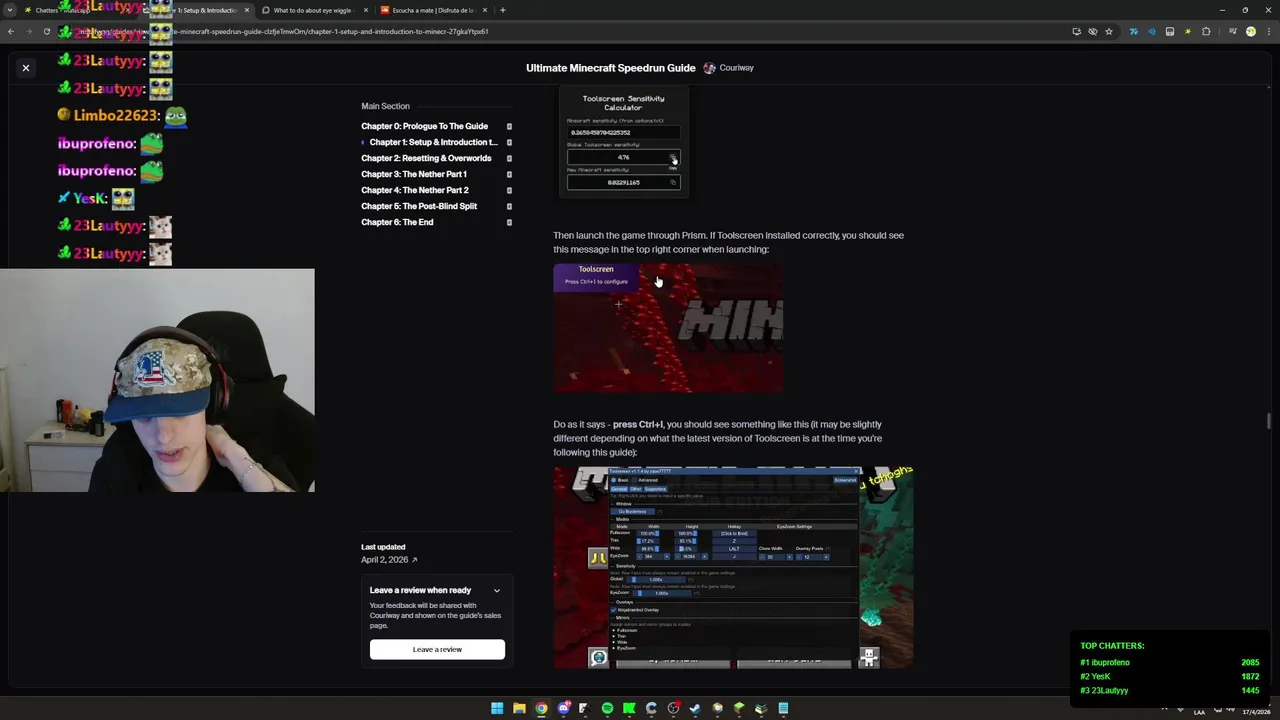Click '#2 YesK' in the top chatters overlay

(1095, 676)
